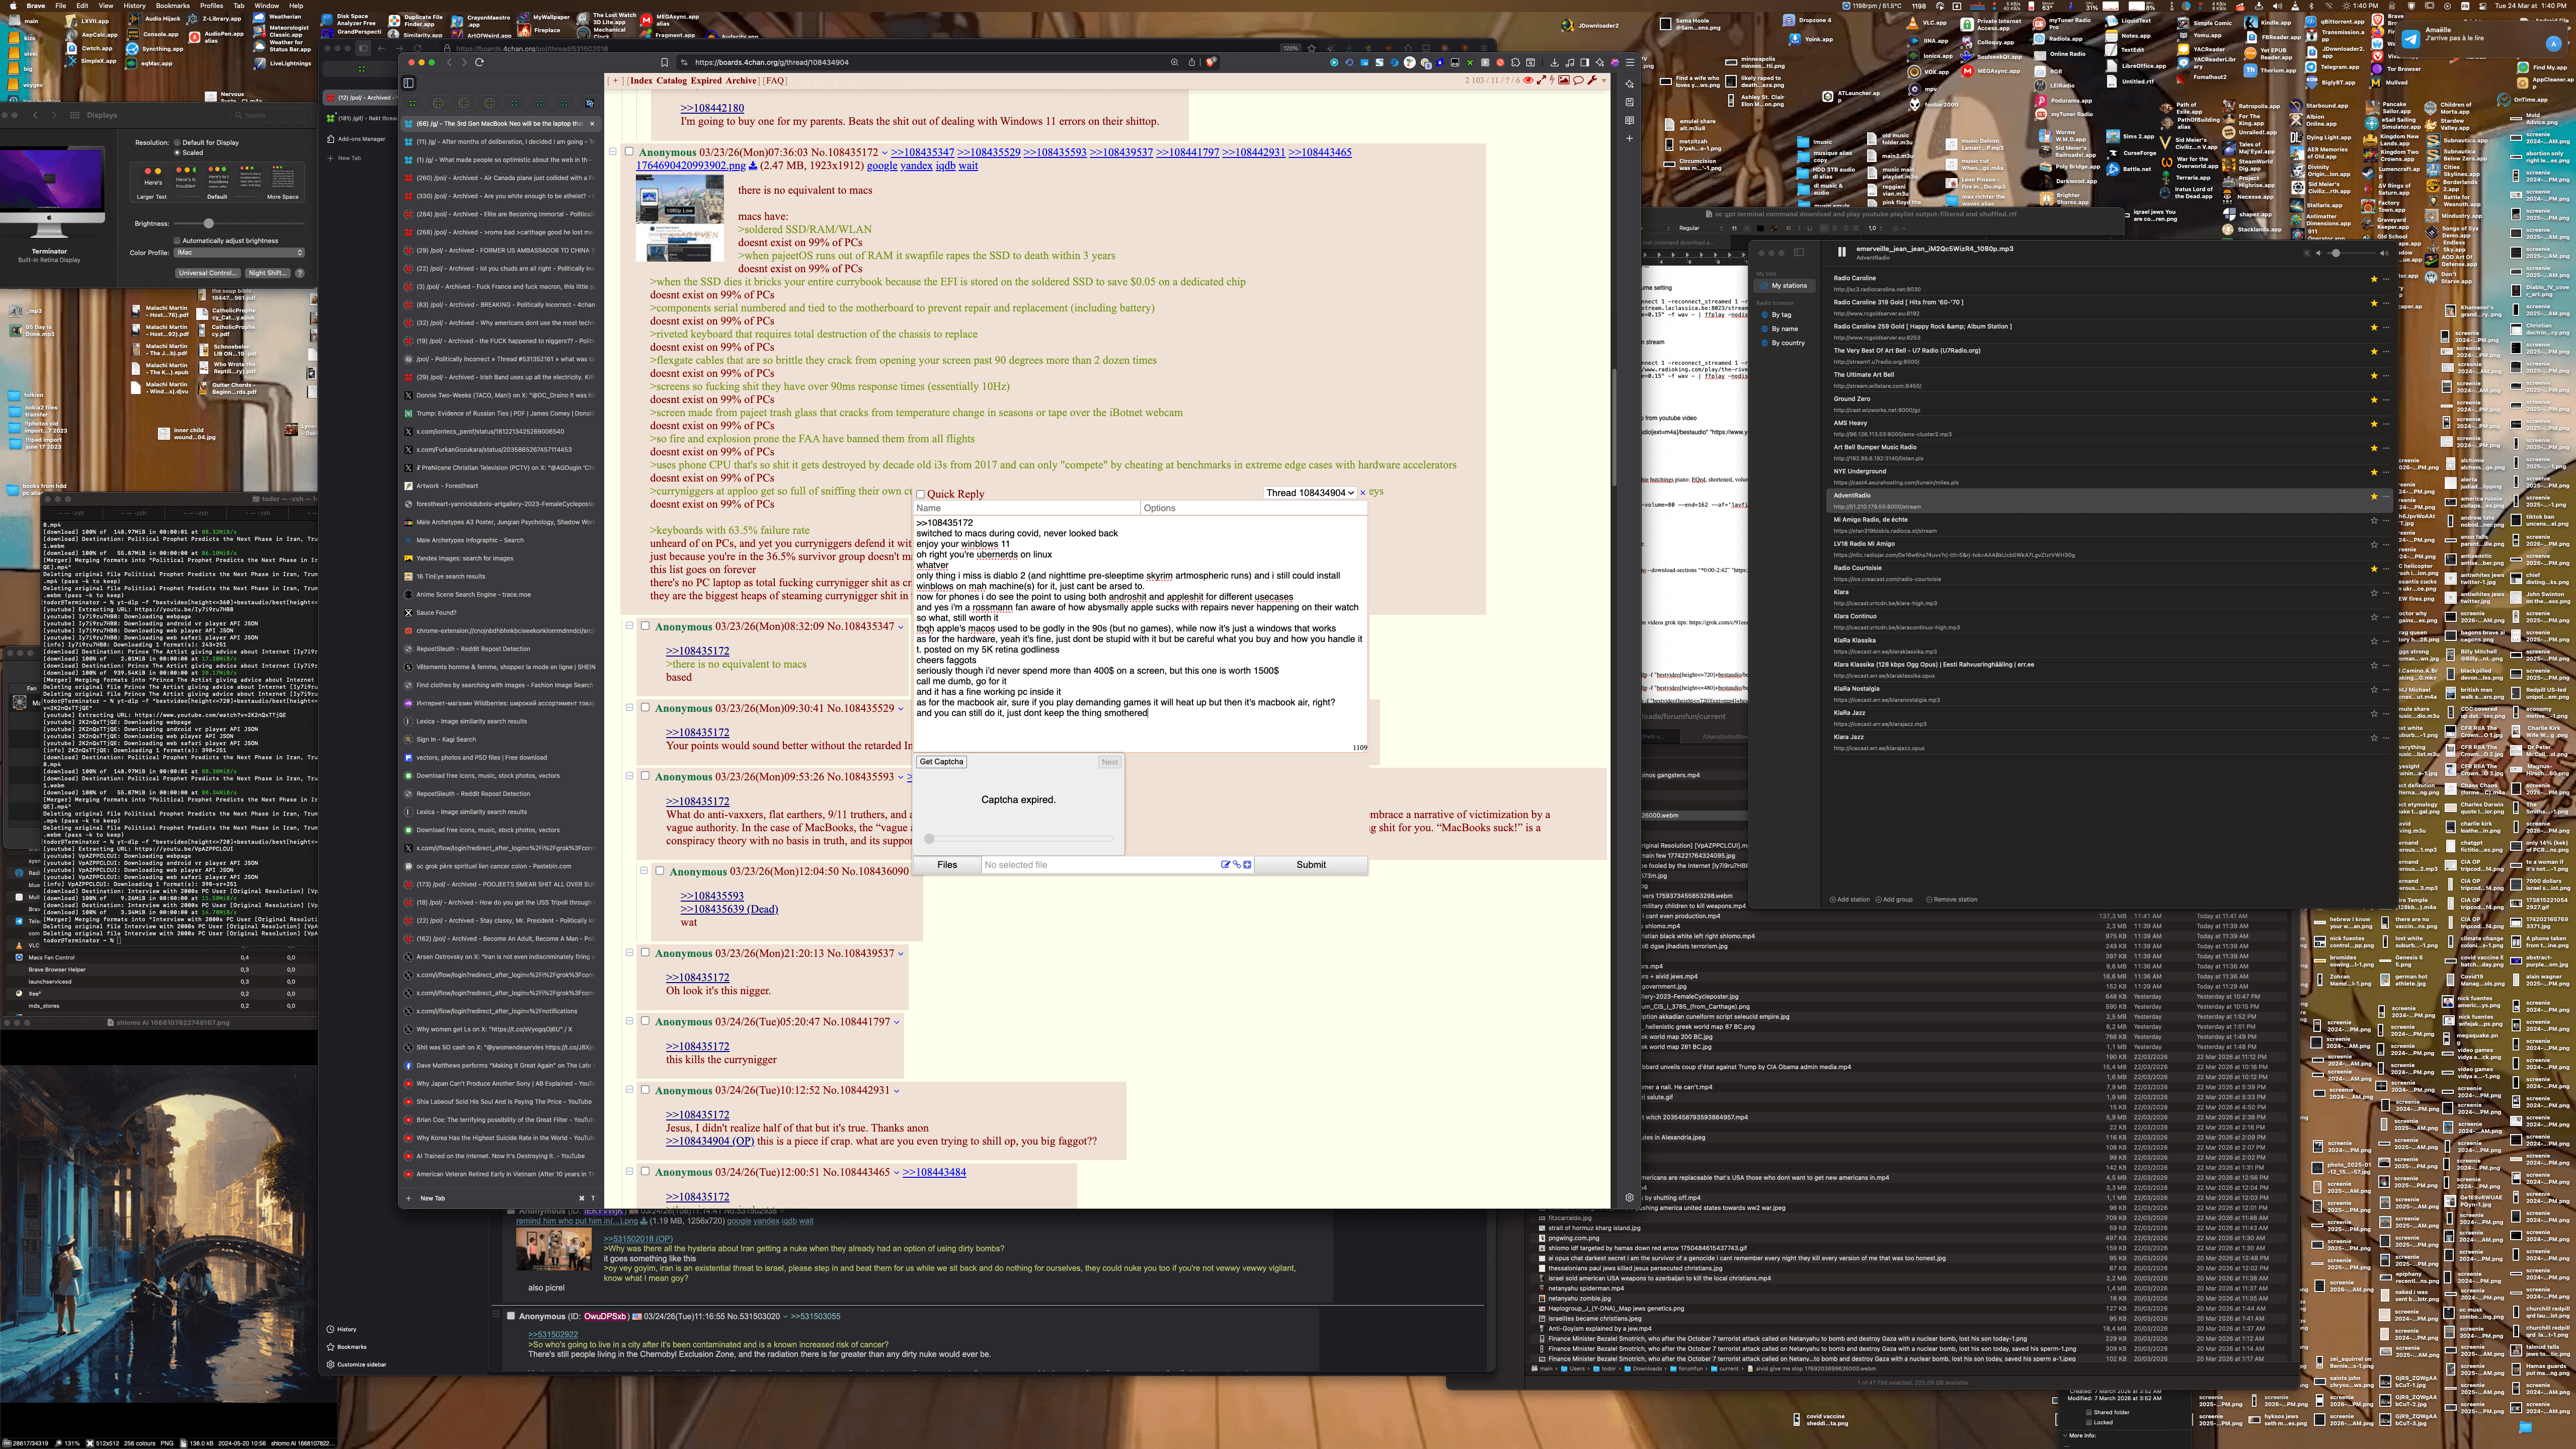Unfavorite Radio Caroline with its star

coord(2373,279)
